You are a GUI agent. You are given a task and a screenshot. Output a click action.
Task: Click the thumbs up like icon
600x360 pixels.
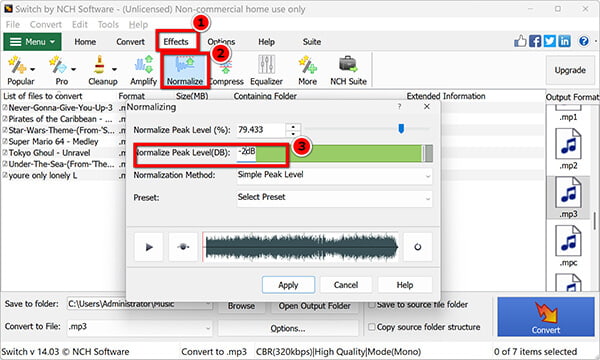(x=520, y=41)
